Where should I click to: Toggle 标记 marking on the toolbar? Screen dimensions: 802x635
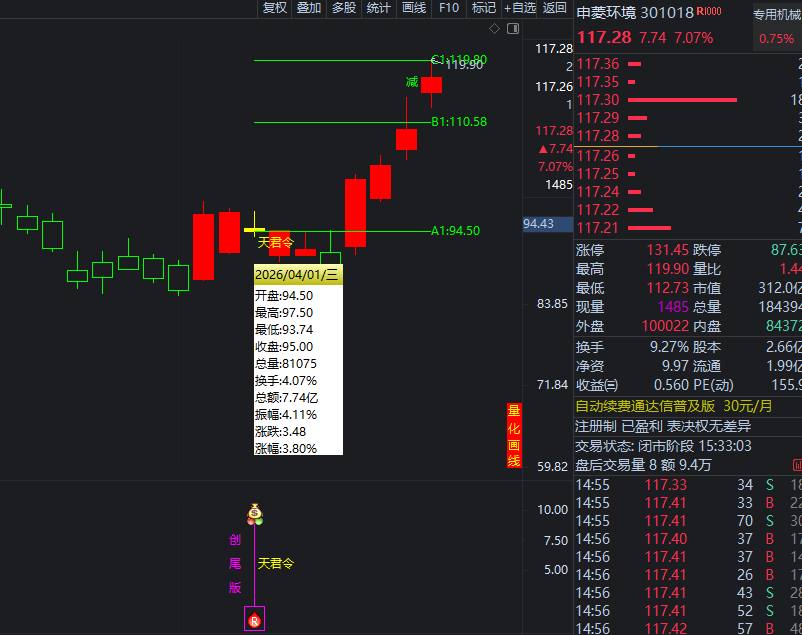[x=484, y=8]
